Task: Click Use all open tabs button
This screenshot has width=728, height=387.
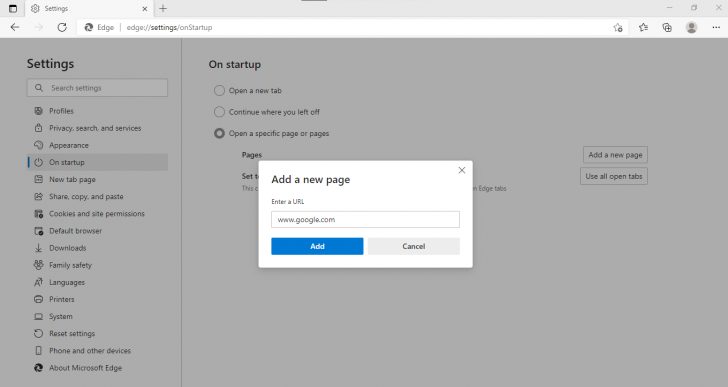Action: (614, 176)
